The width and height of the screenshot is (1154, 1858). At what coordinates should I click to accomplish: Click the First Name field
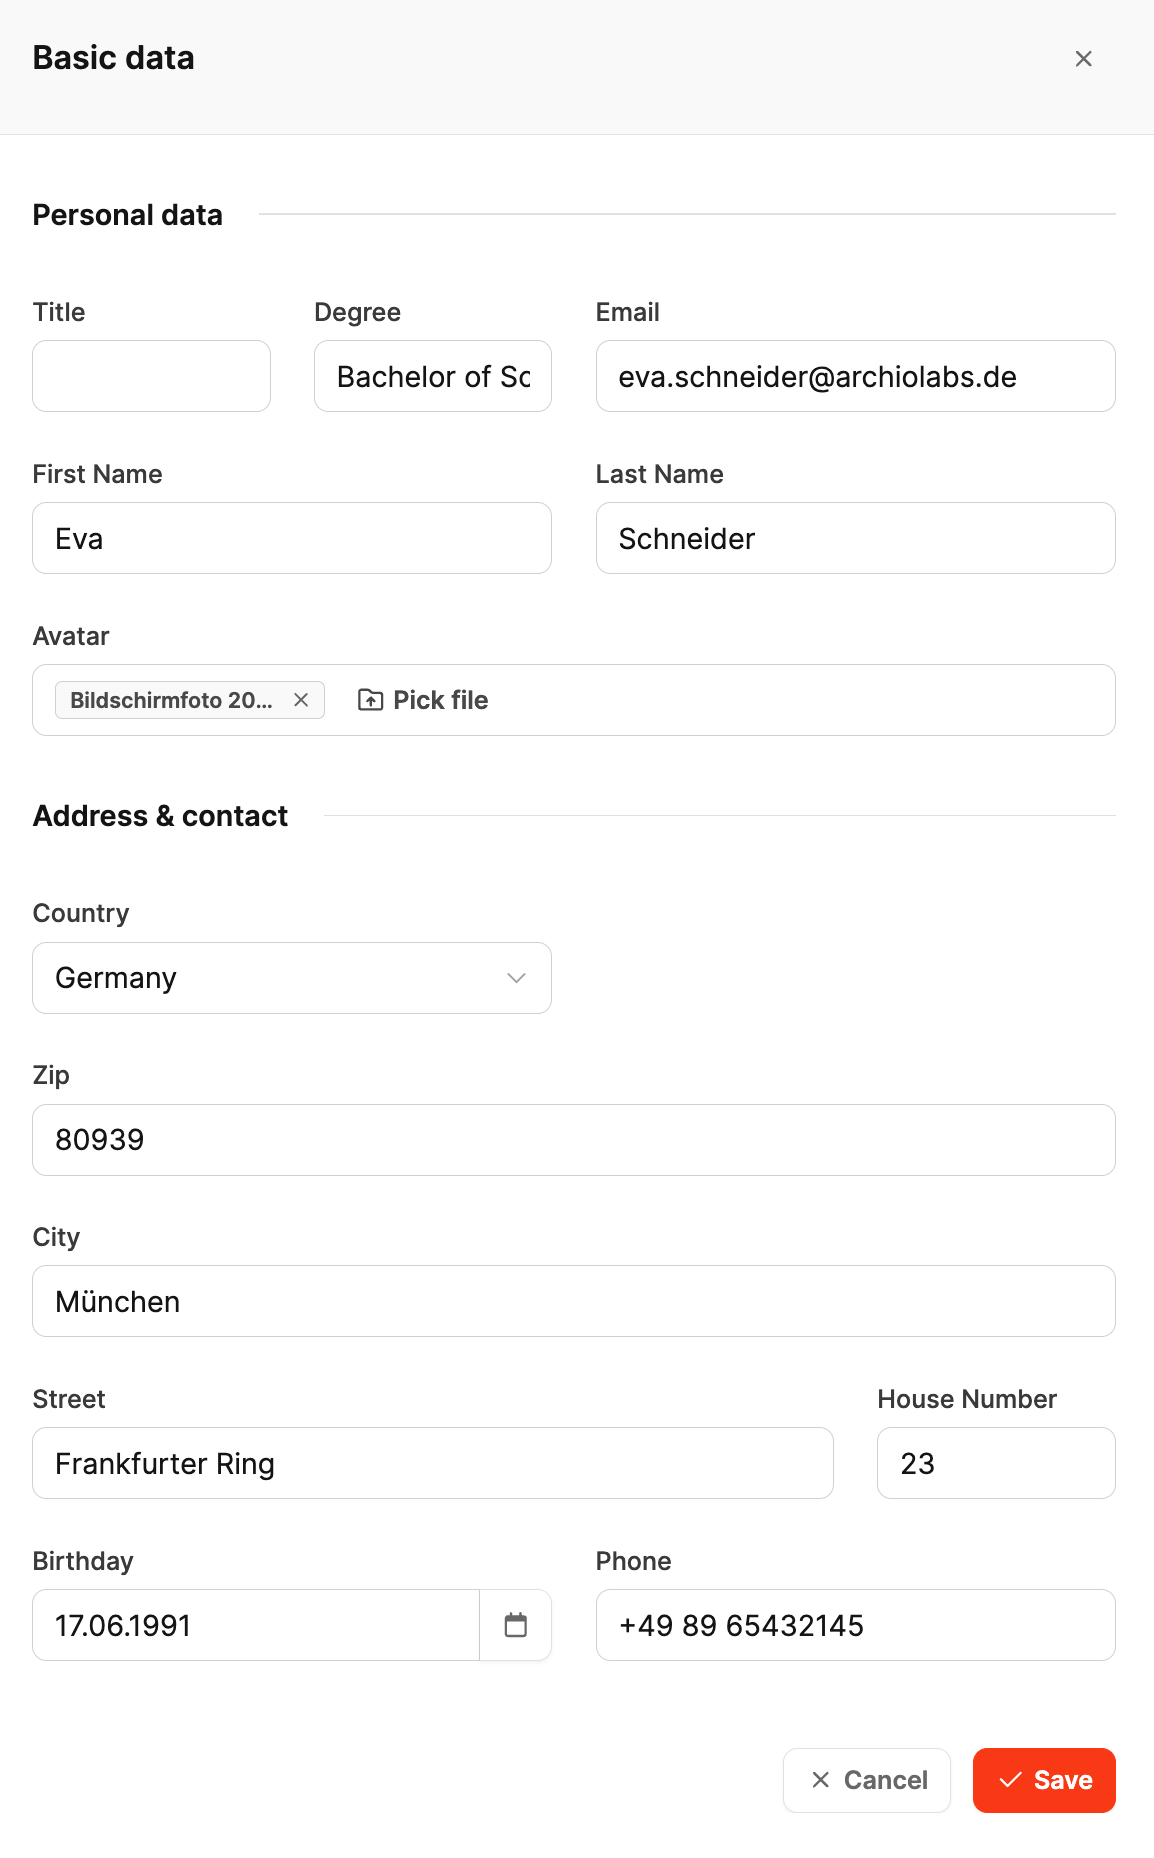pyautogui.click(x=292, y=538)
